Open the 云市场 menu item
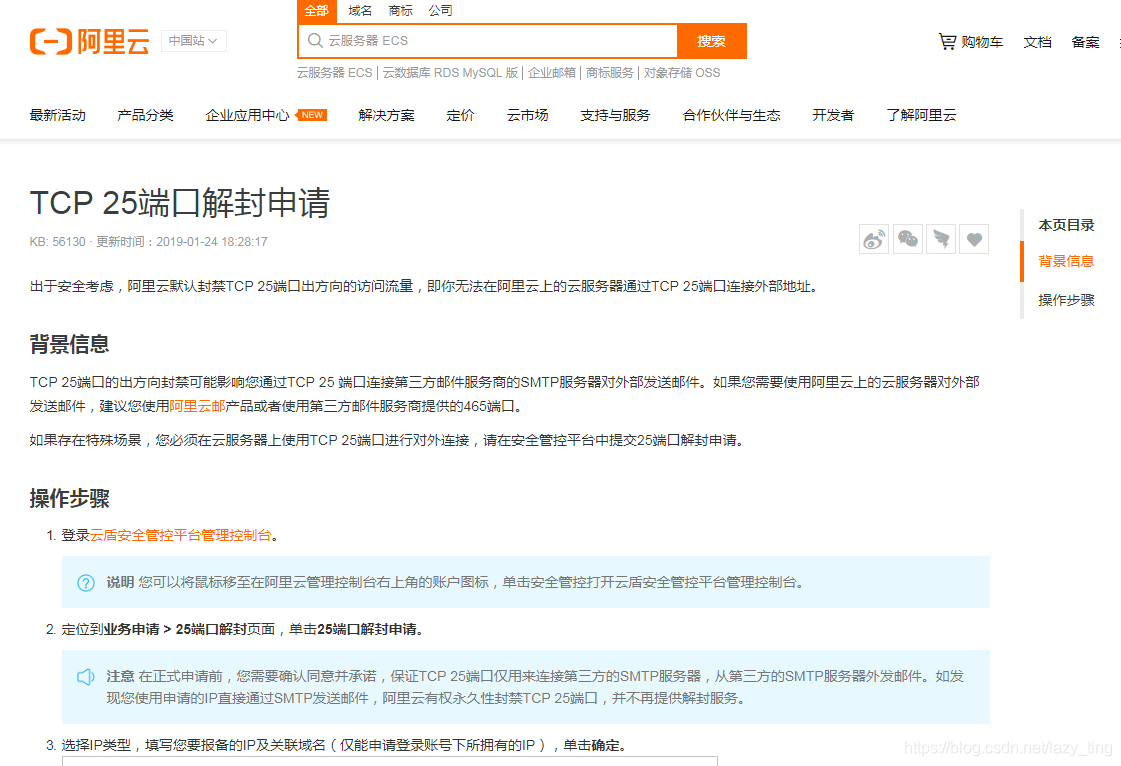The height and width of the screenshot is (766, 1121). (x=528, y=115)
